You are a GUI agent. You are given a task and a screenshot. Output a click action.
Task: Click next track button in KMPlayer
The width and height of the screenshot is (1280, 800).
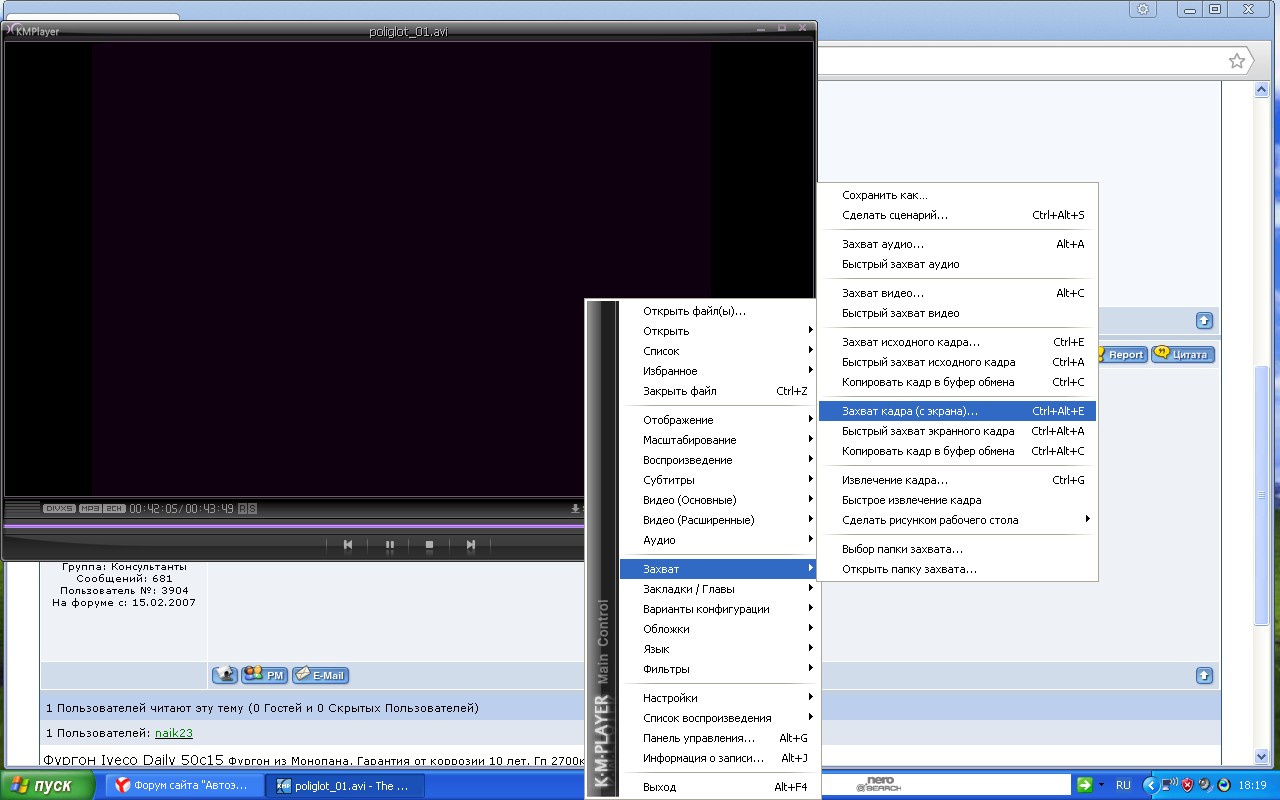pos(470,545)
